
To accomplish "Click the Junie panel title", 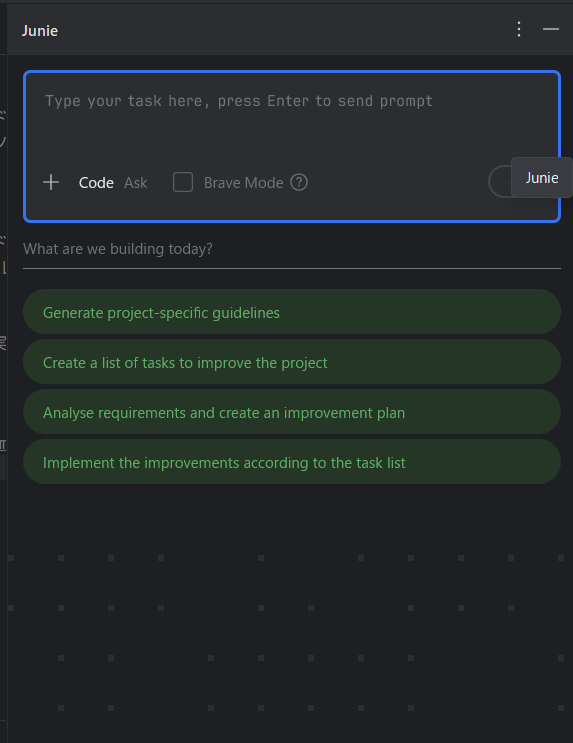I will [40, 31].
